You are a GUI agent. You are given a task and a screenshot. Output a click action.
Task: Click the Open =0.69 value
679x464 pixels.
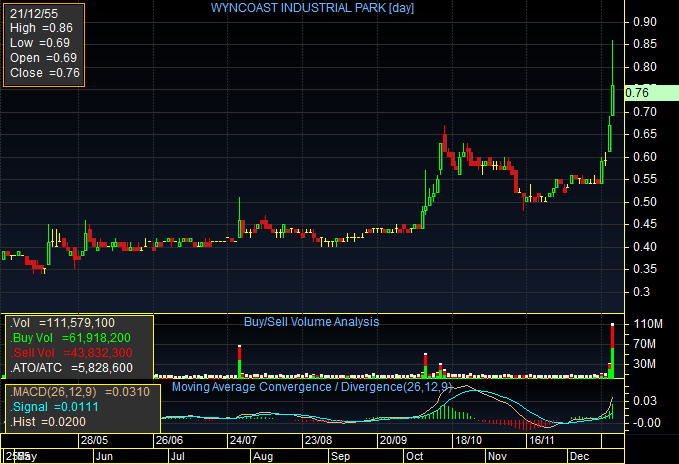coord(43,58)
